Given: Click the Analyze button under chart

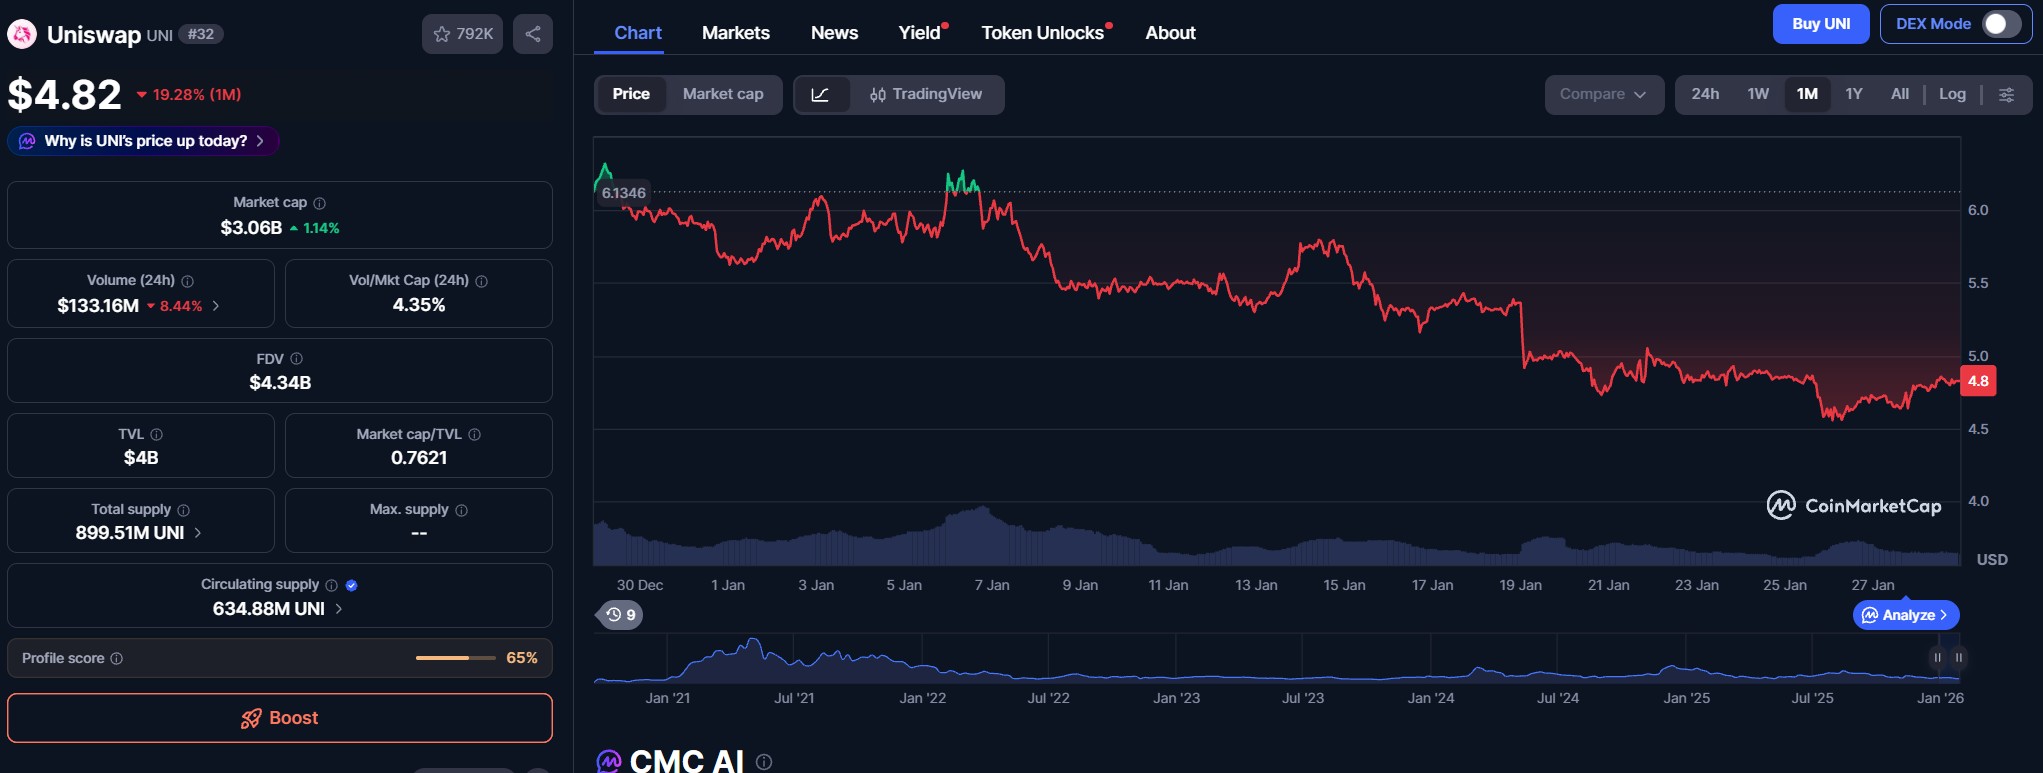Looking at the screenshot, I should [x=1906, y=615].
